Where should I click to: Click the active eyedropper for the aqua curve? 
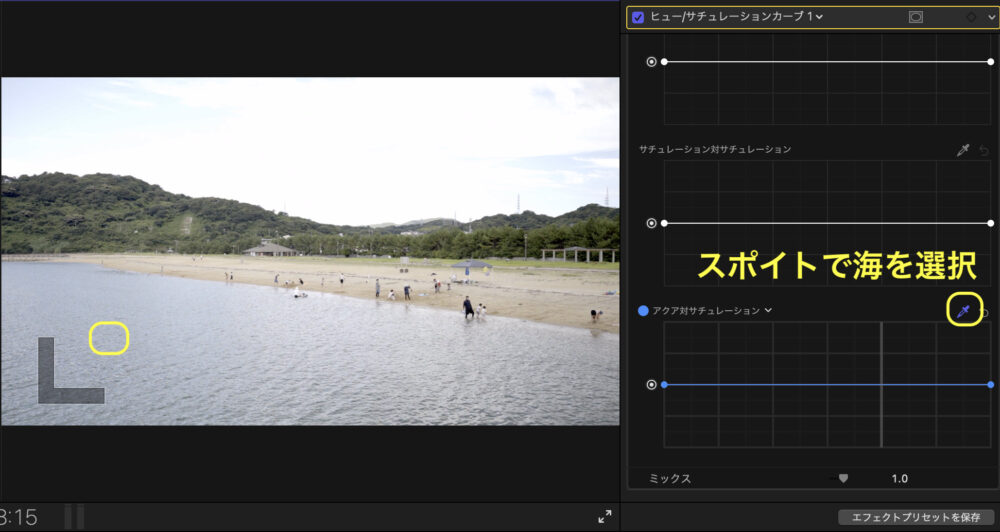coord(963,312)
